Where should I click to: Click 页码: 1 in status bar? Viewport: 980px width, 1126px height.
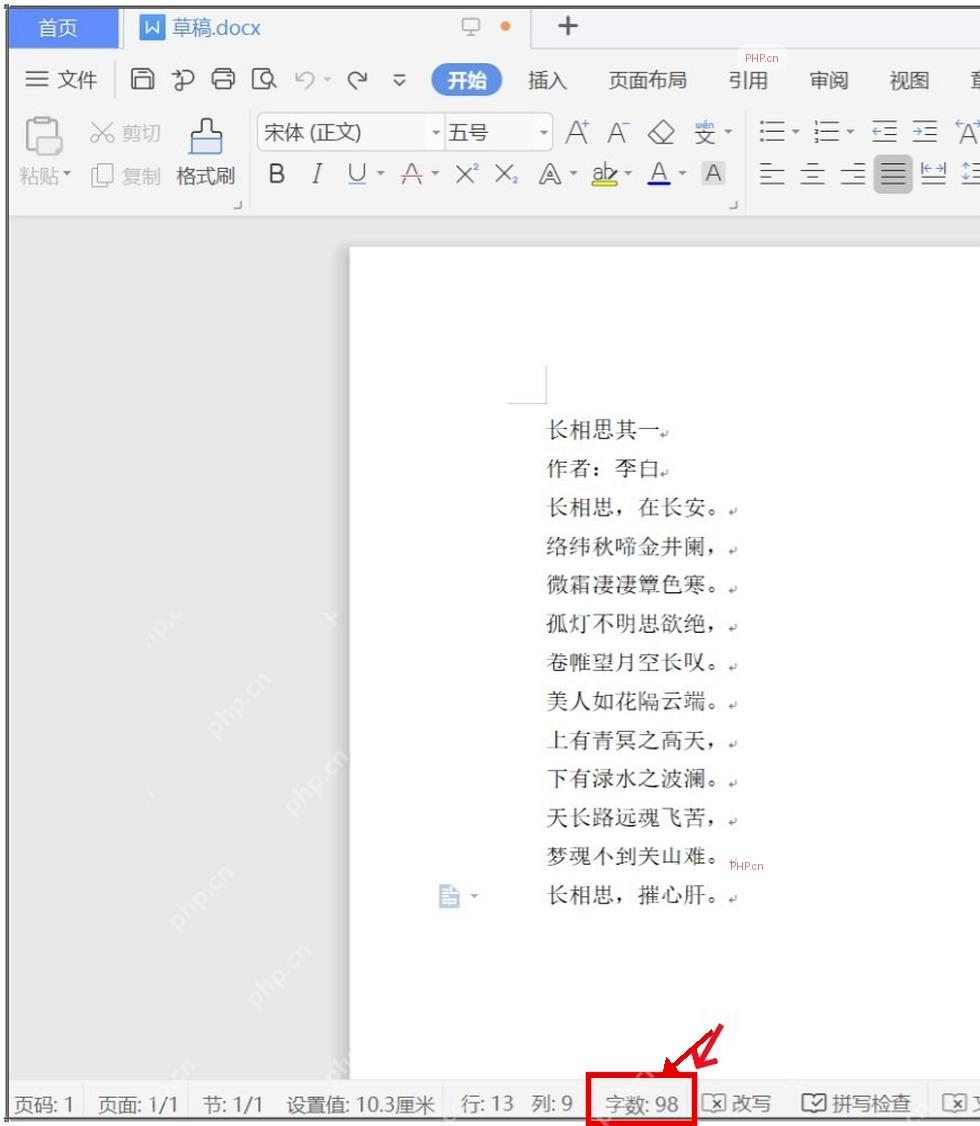click(x=44, y=1104)
